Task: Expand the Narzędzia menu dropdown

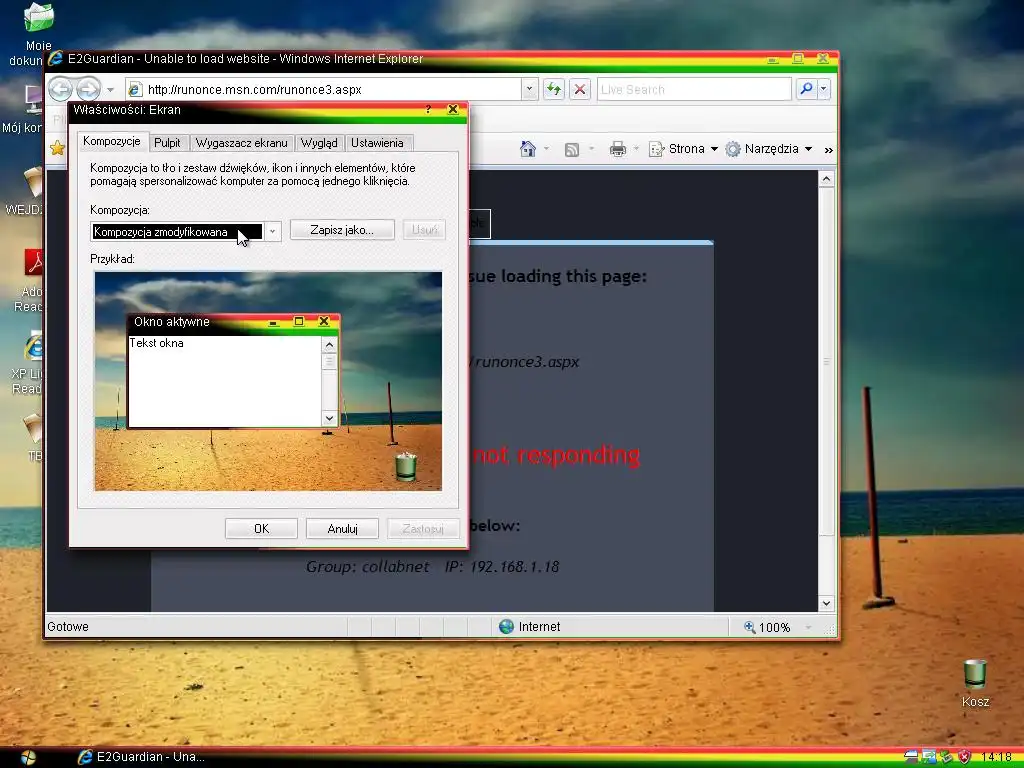Action: tap(808, 149)
